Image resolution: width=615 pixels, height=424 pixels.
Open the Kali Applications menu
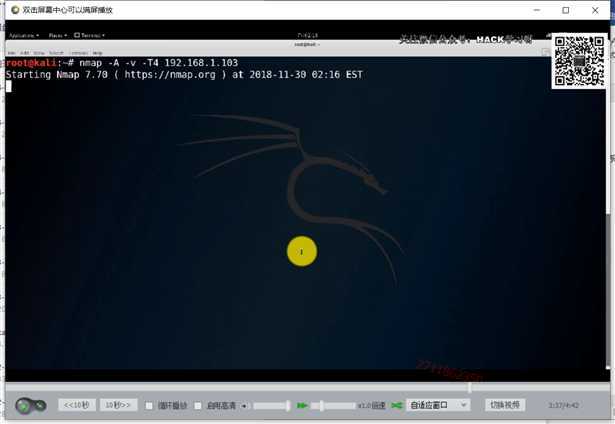tap(24, 35)
